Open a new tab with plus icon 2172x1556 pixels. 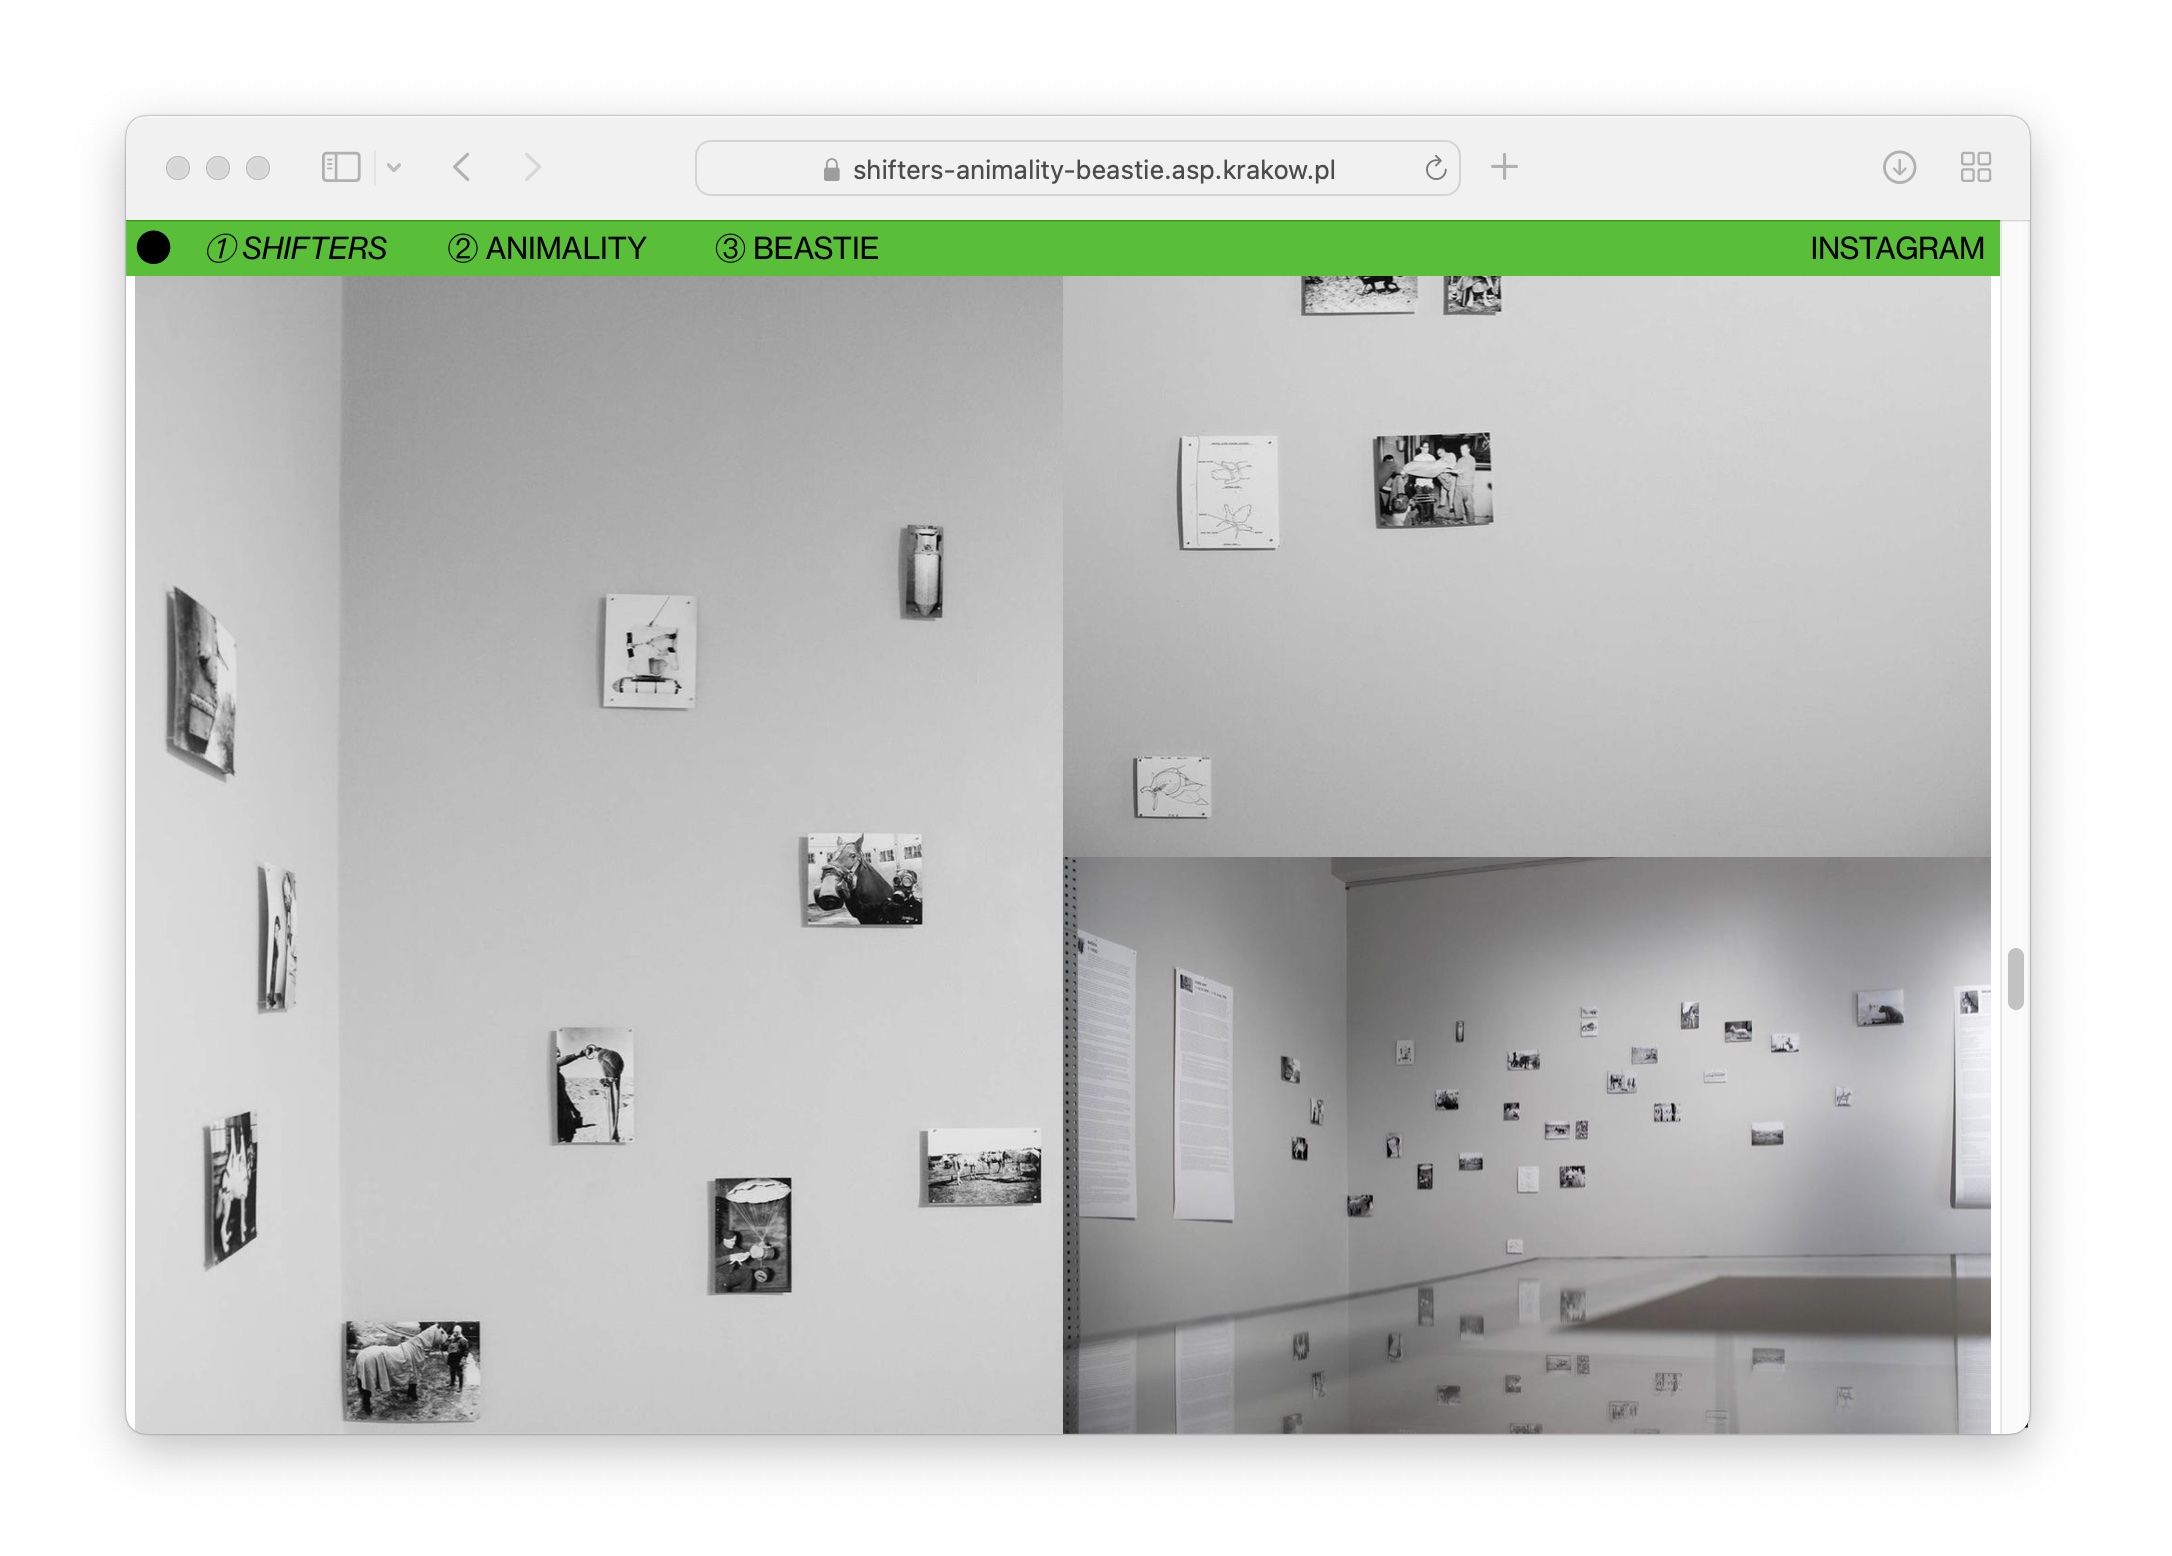(x=1504, y=167)
